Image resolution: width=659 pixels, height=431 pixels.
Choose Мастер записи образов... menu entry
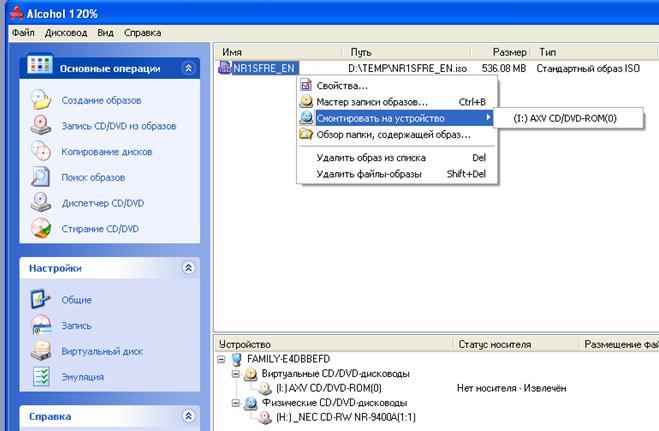click(x=398, y=102)
